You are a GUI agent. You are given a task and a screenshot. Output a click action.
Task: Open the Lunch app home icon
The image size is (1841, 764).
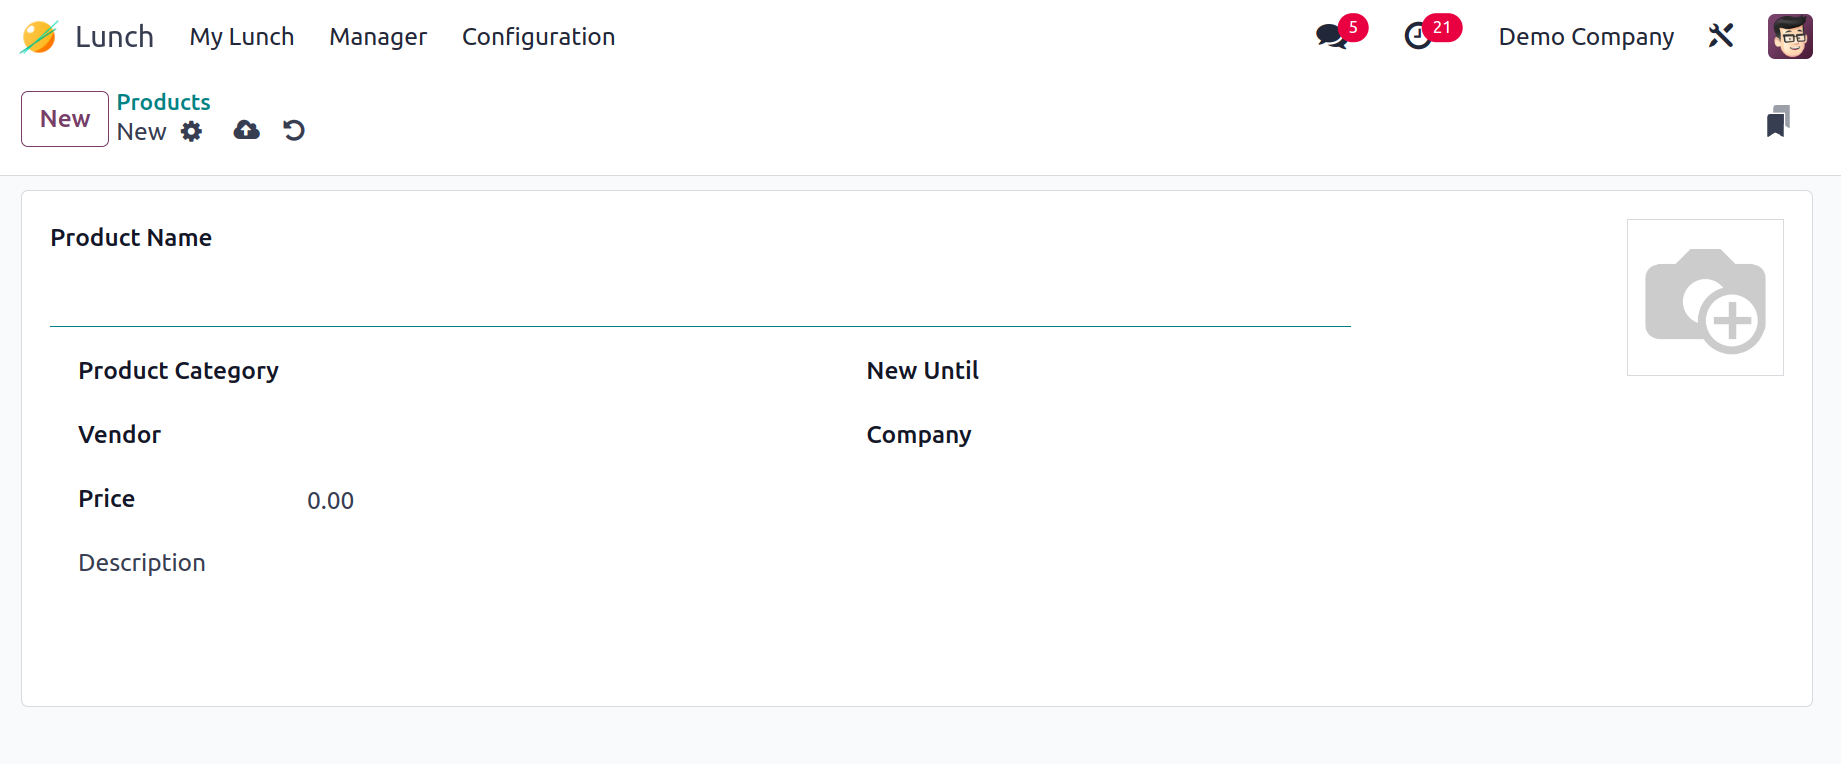(x=39, y=37)
